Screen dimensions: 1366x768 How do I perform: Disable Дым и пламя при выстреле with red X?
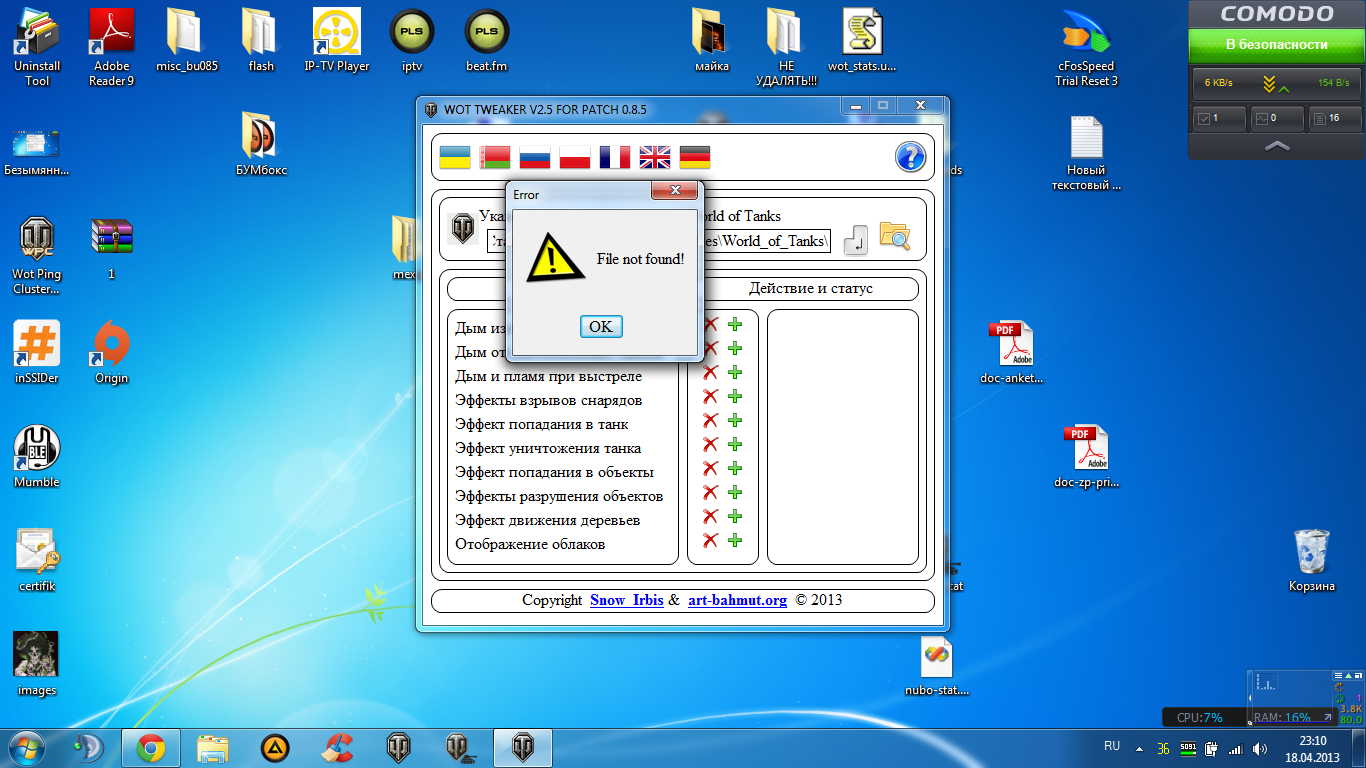[711, 372]
